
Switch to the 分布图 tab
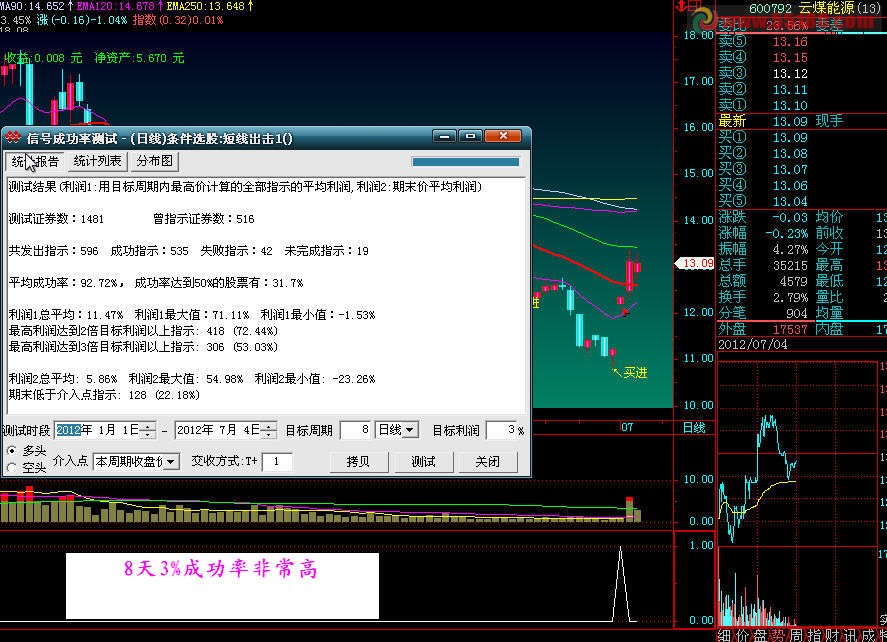[153, 160]
